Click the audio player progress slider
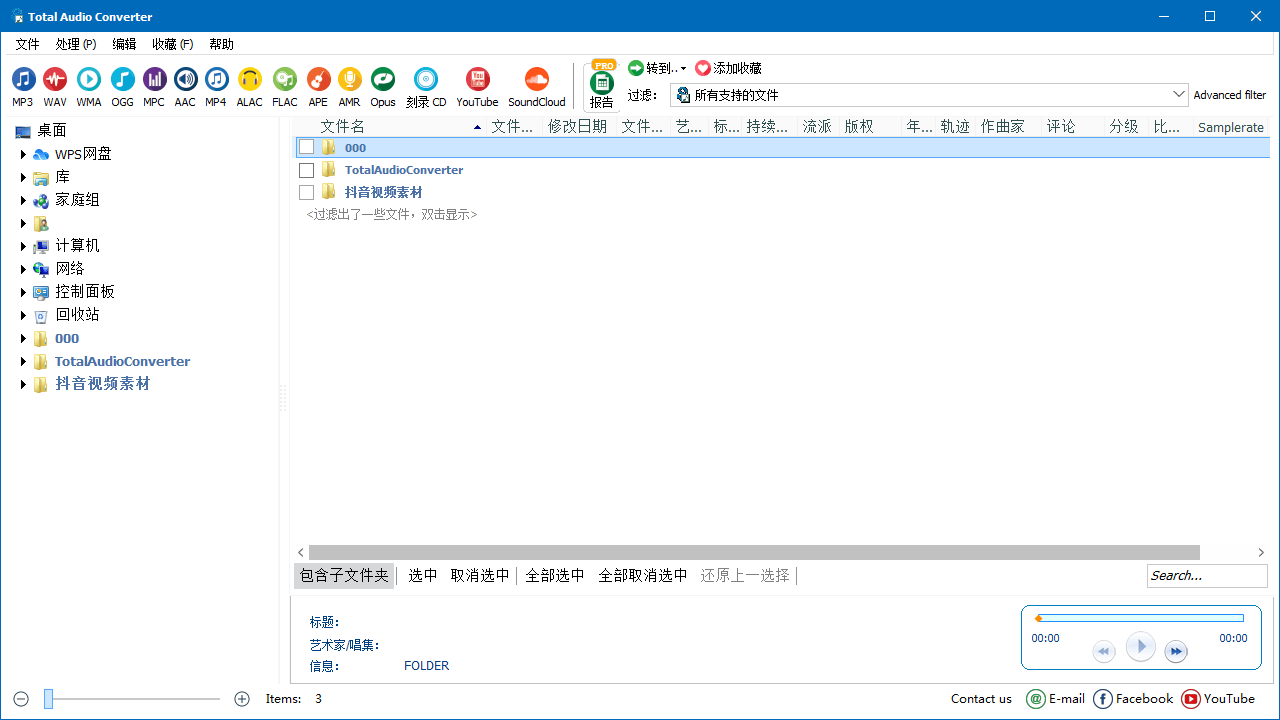 tap(1140, 618)
